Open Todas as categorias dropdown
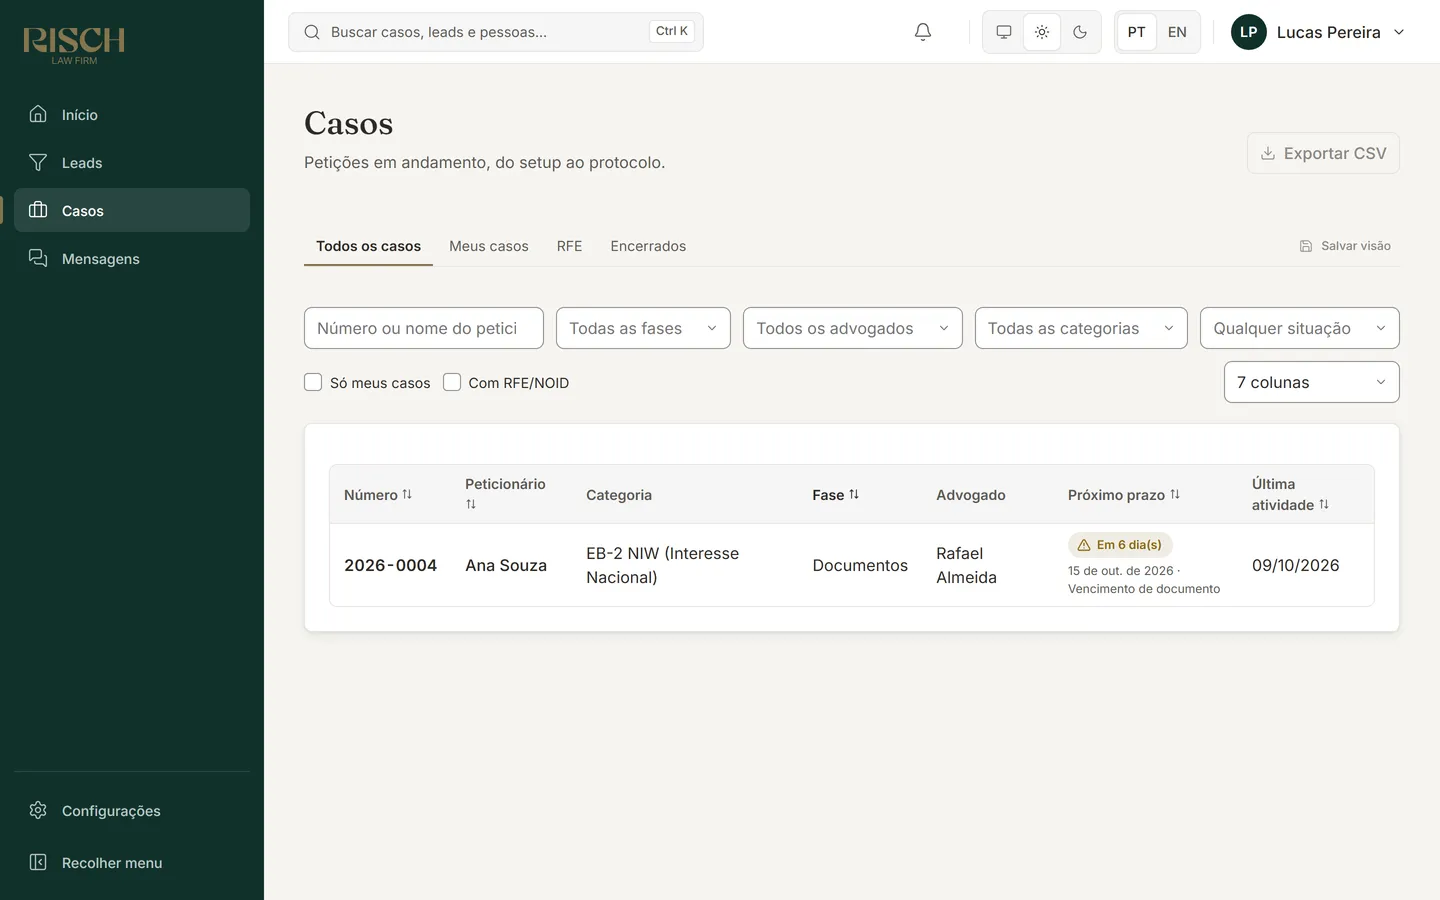Screen dimensions: 1440x900 click(x=1081, y=328)
